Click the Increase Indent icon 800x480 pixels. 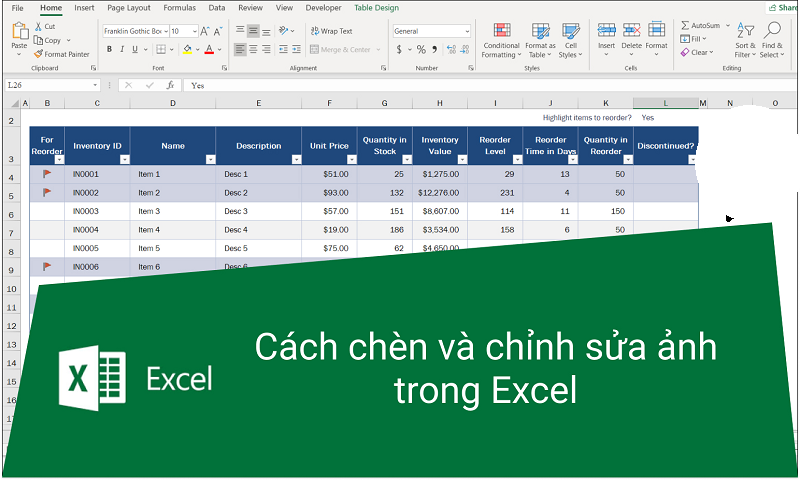coord(296,49)
